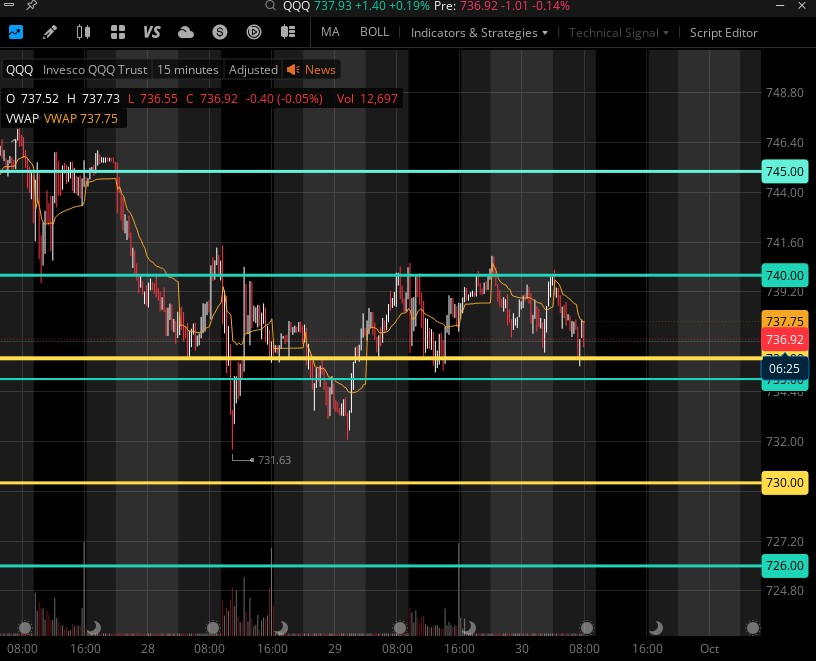Click the Oct label on time axis

(709, 649)
